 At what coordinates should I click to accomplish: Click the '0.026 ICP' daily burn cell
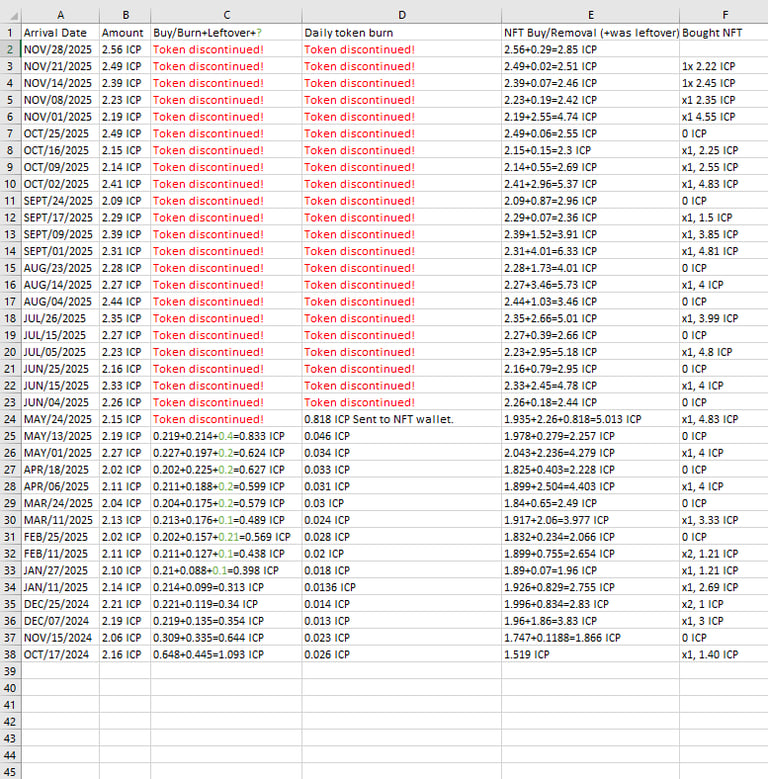[401, 654]
